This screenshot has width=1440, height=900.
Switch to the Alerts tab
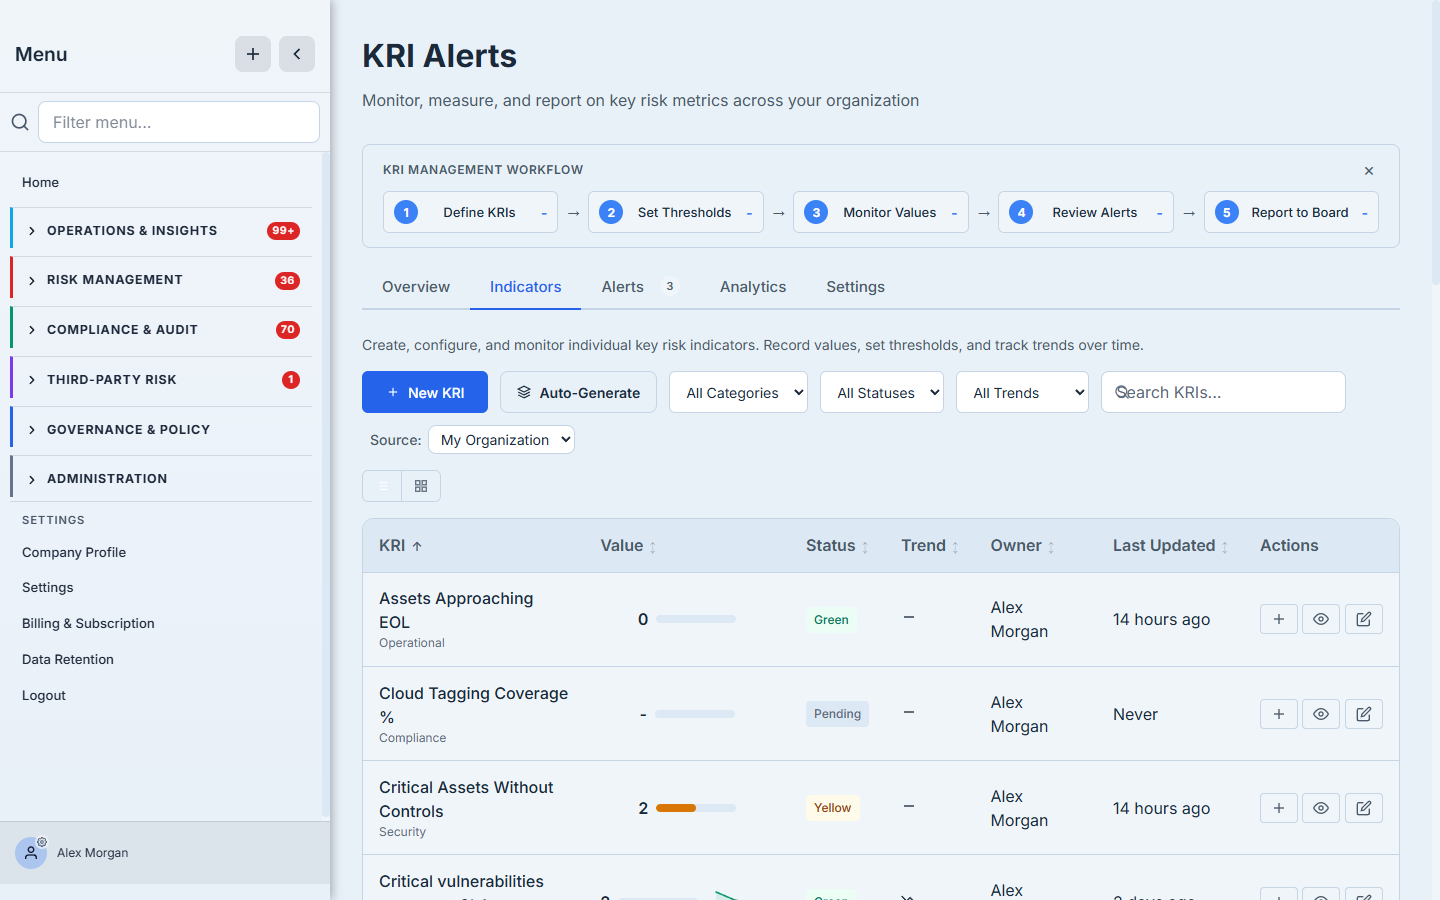(640, 287)
